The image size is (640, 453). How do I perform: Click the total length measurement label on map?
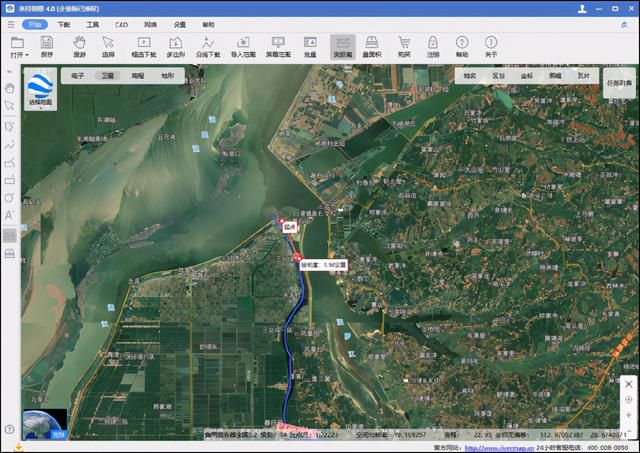(x=324, y=265)
